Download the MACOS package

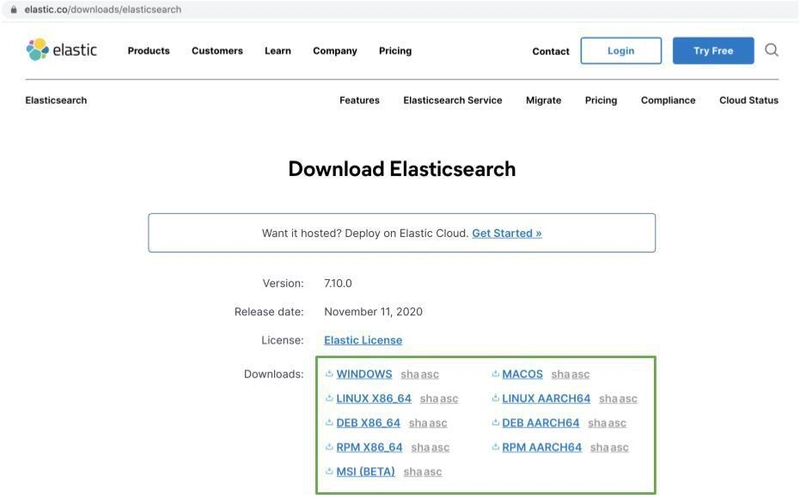tap(522, 374)
